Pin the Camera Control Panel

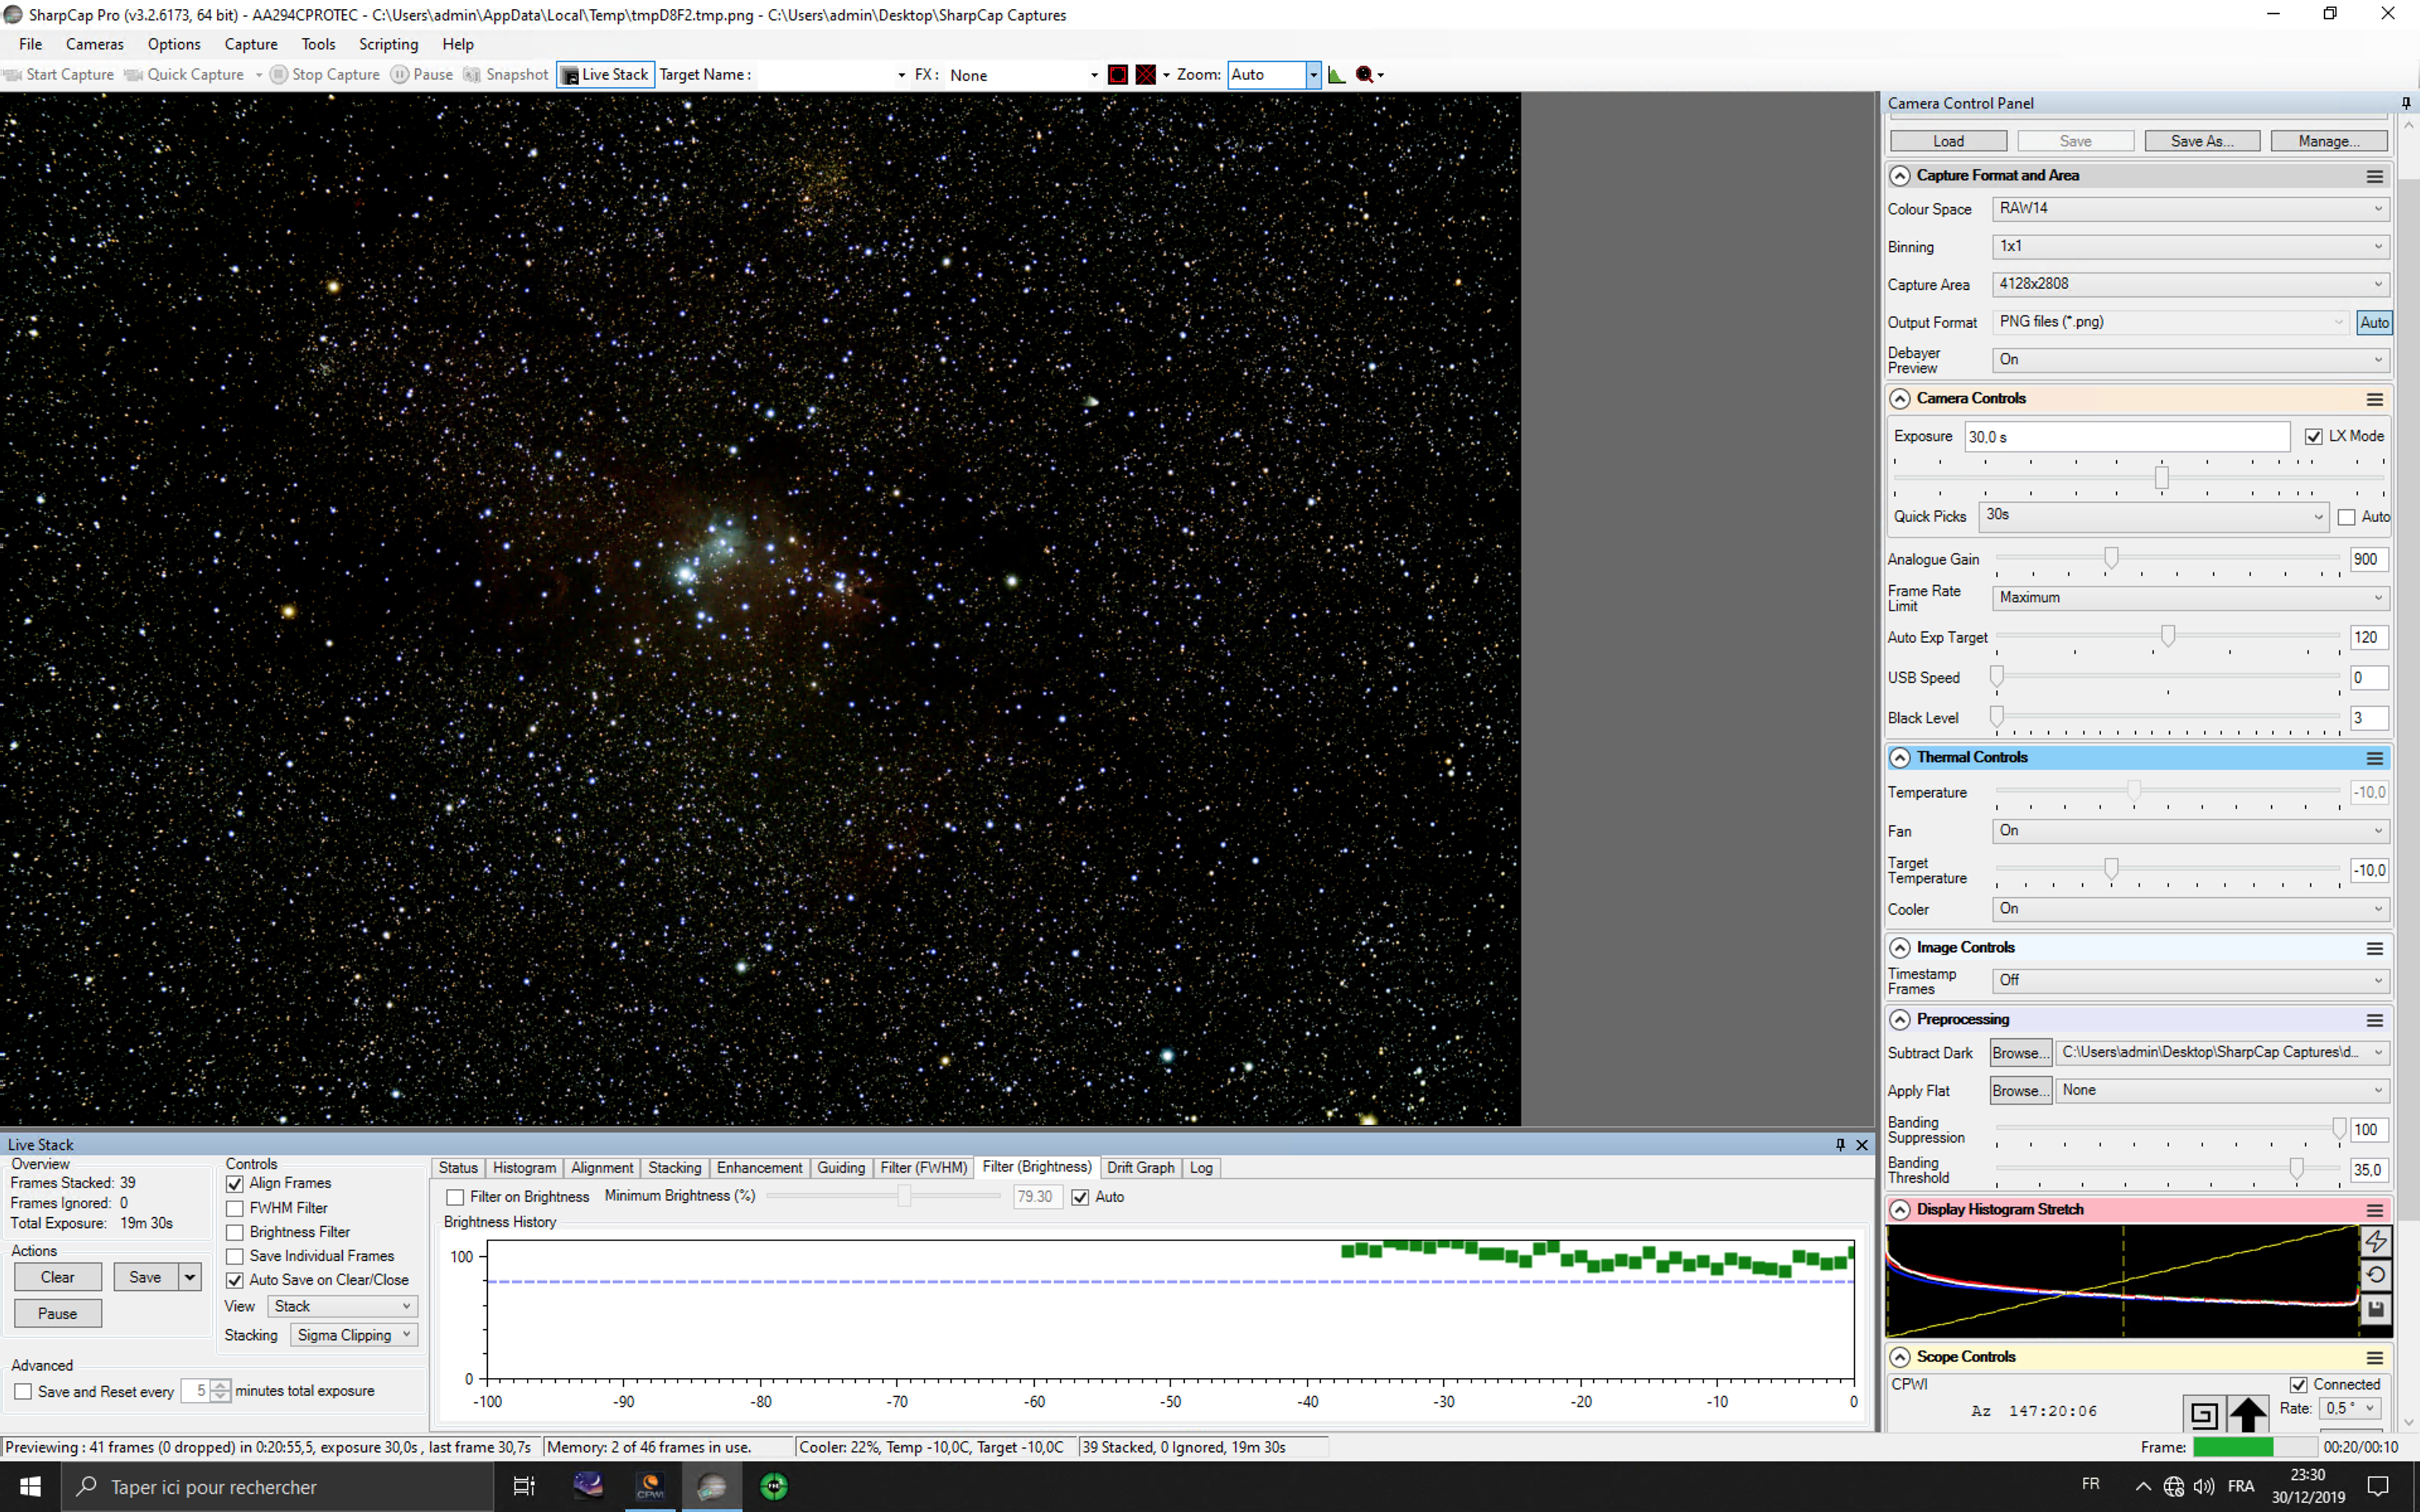[x=2406, y=103]
